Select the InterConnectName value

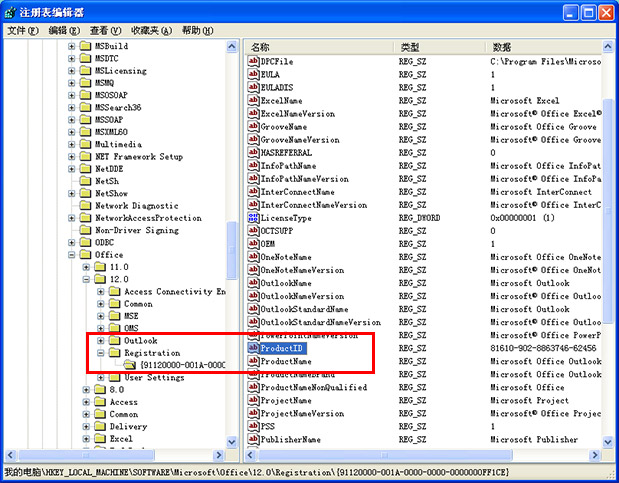[x=297, y=192]
